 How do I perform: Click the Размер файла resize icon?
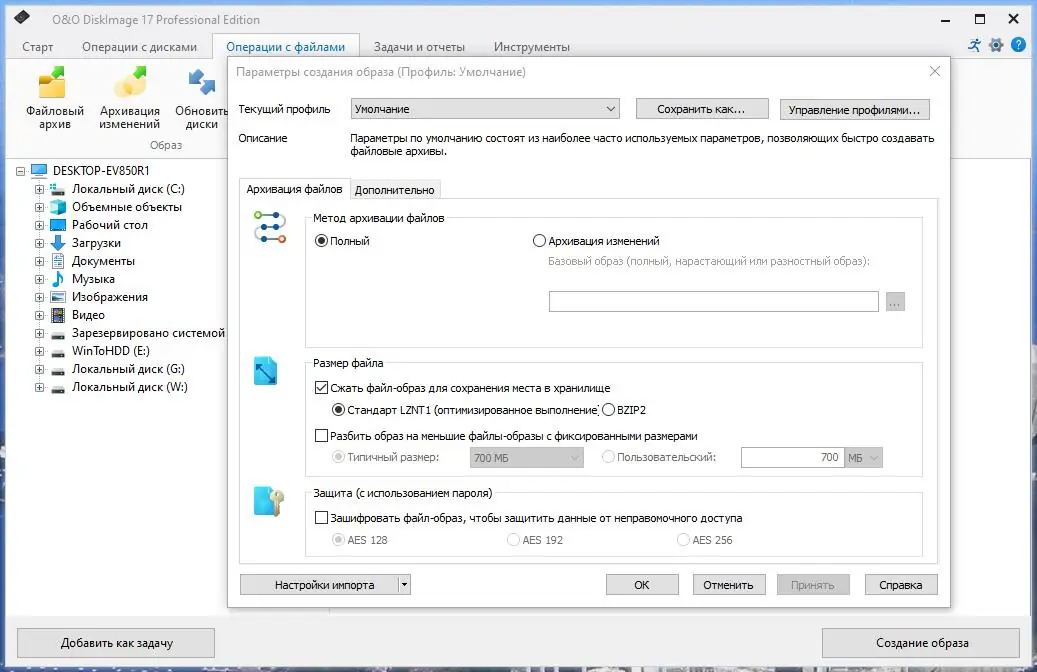coord(266,371)
